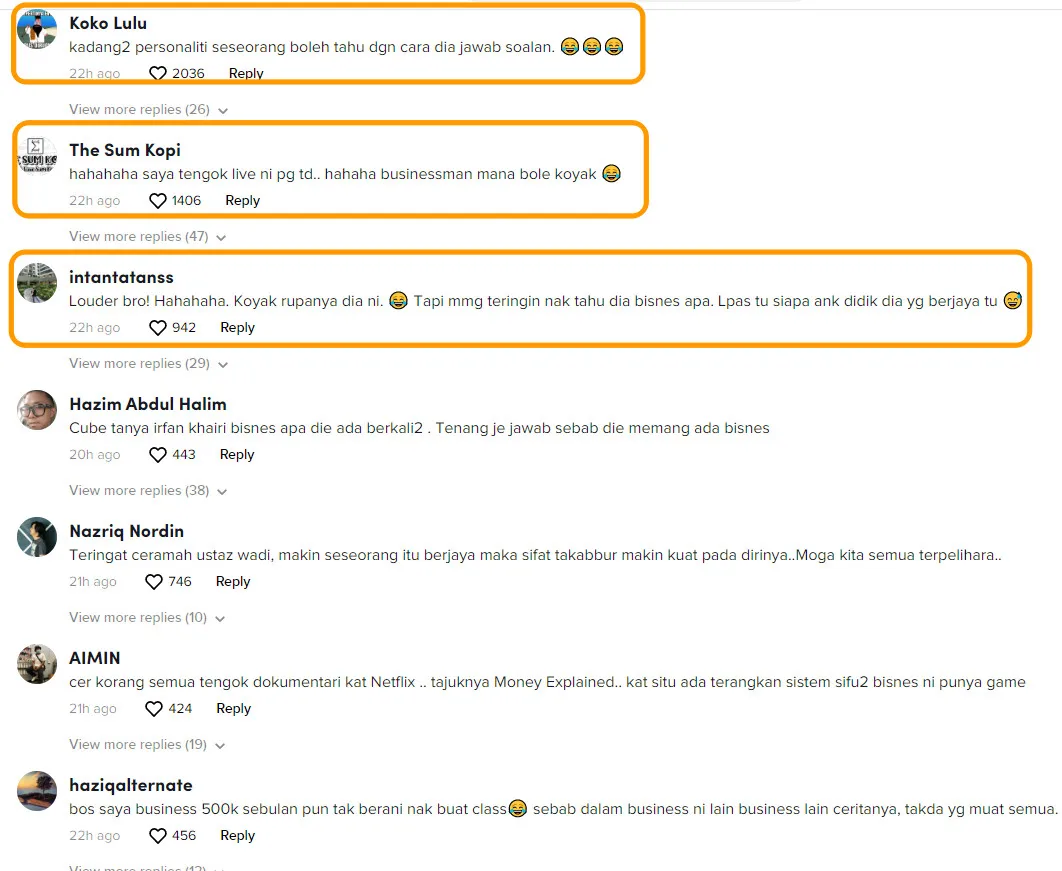1062x871 pixels.
Task: Like Koko Lulu's comment with heart icon
Action: pyautogui.click(x=158, y=73)
